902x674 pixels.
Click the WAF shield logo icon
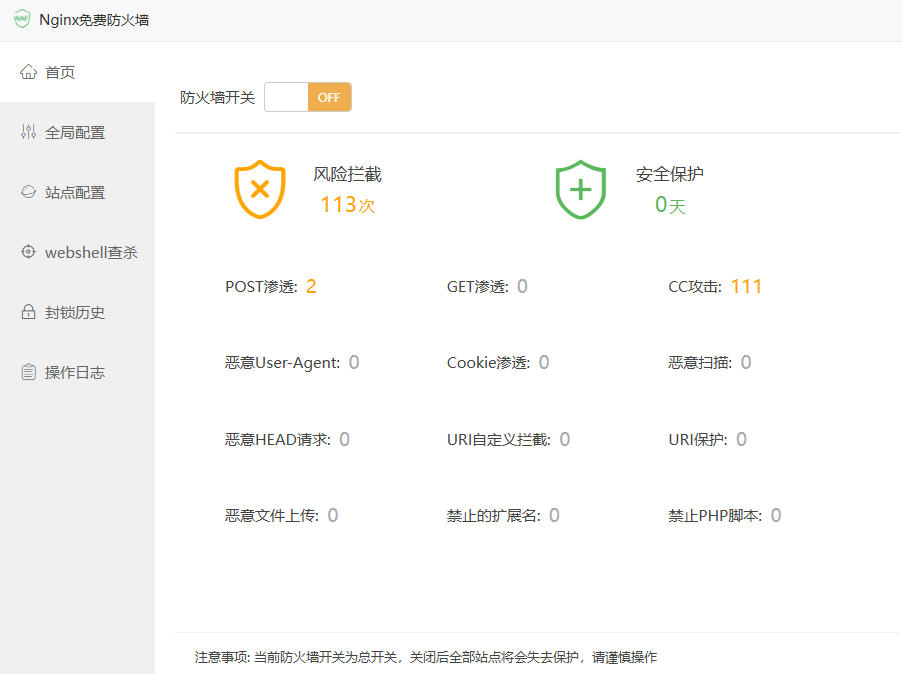pos(21,19)
